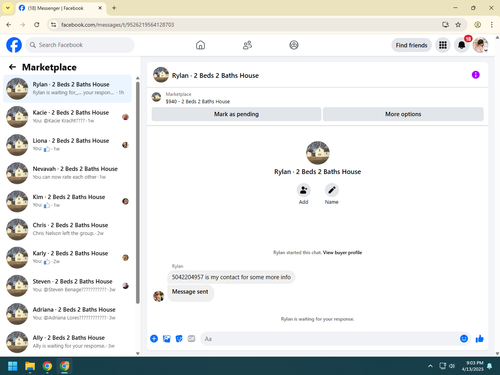Open the Steven conversation

(68, 286)
